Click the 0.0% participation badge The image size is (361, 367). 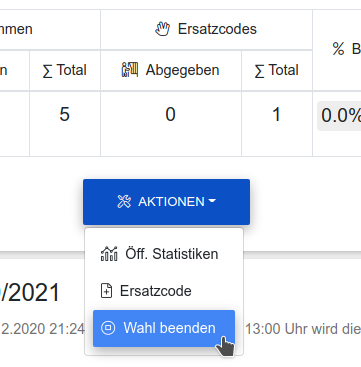339,116
